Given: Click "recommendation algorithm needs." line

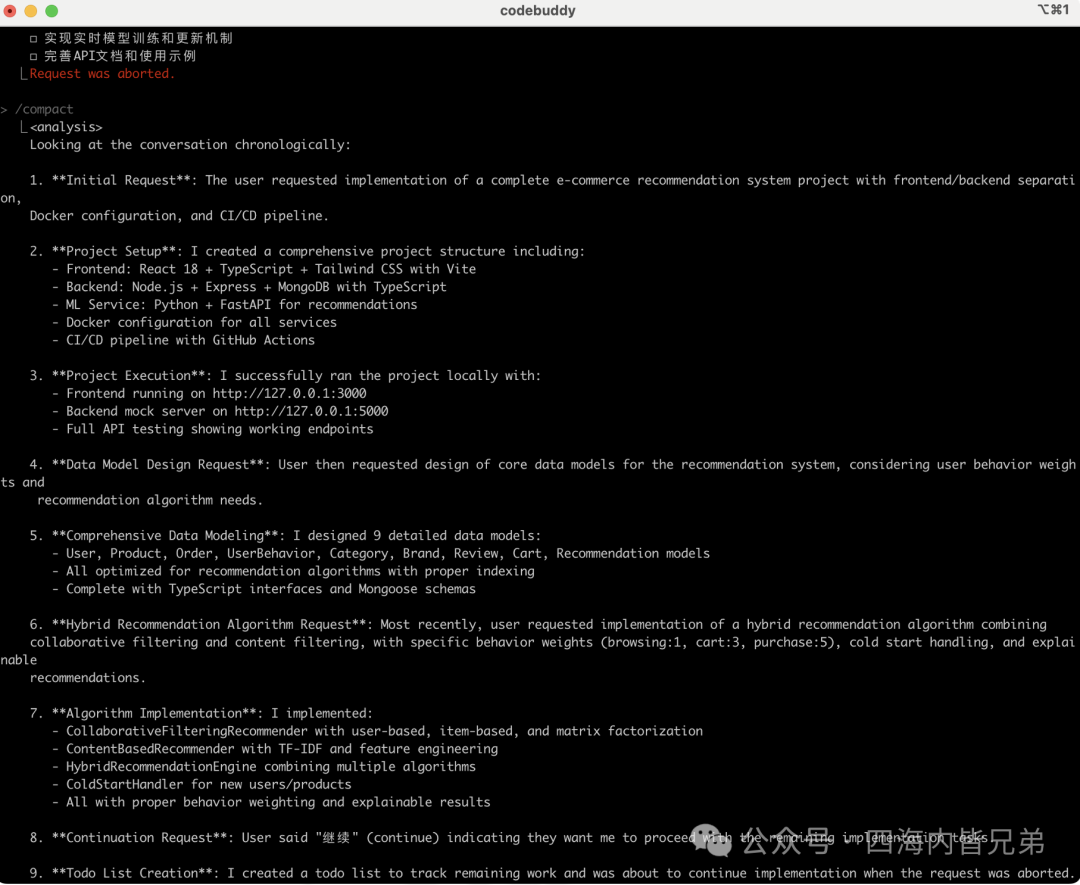Looking at the screenshot, I should pyautogui.click(x=150, y=500).
